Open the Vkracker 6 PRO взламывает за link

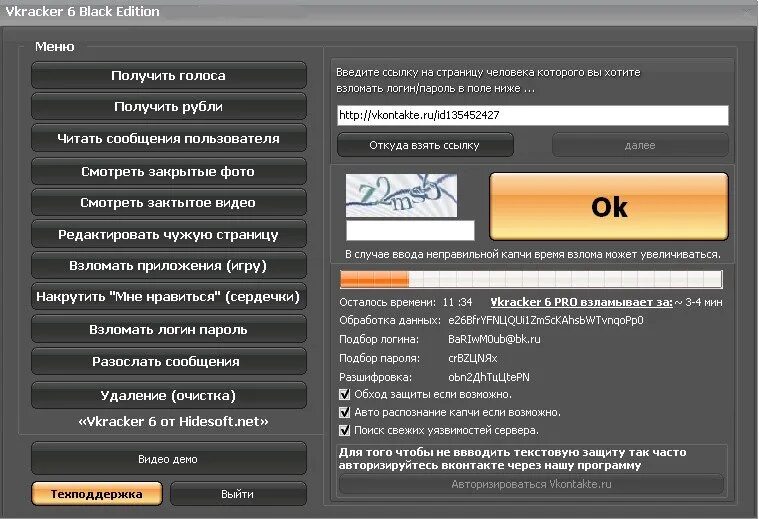point(581,302)
